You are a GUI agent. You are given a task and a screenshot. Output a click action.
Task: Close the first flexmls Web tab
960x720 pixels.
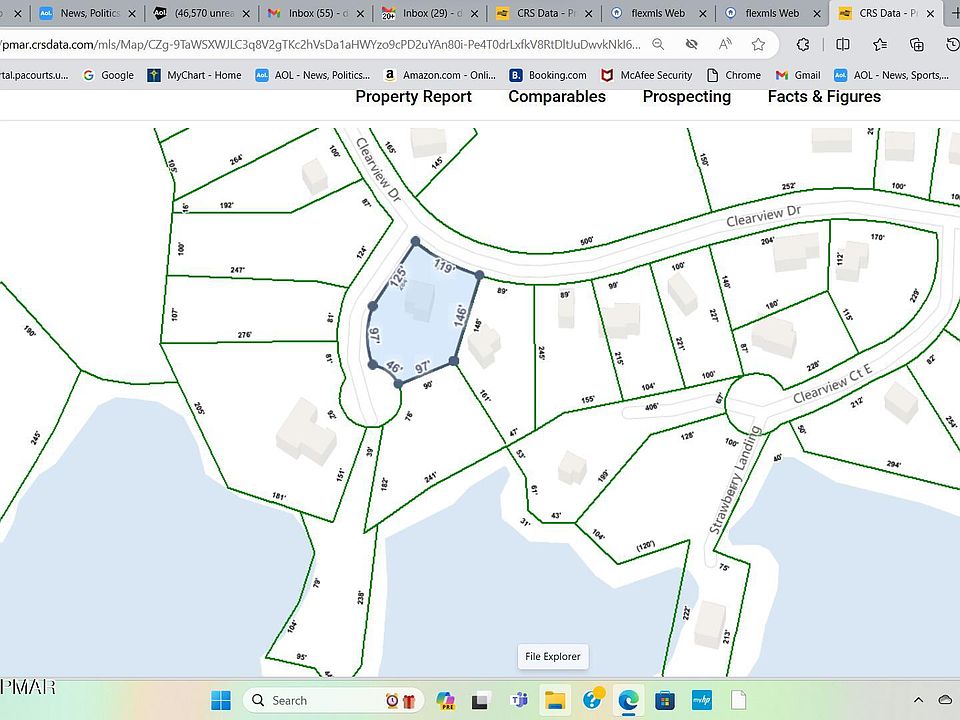click(702, 13)
